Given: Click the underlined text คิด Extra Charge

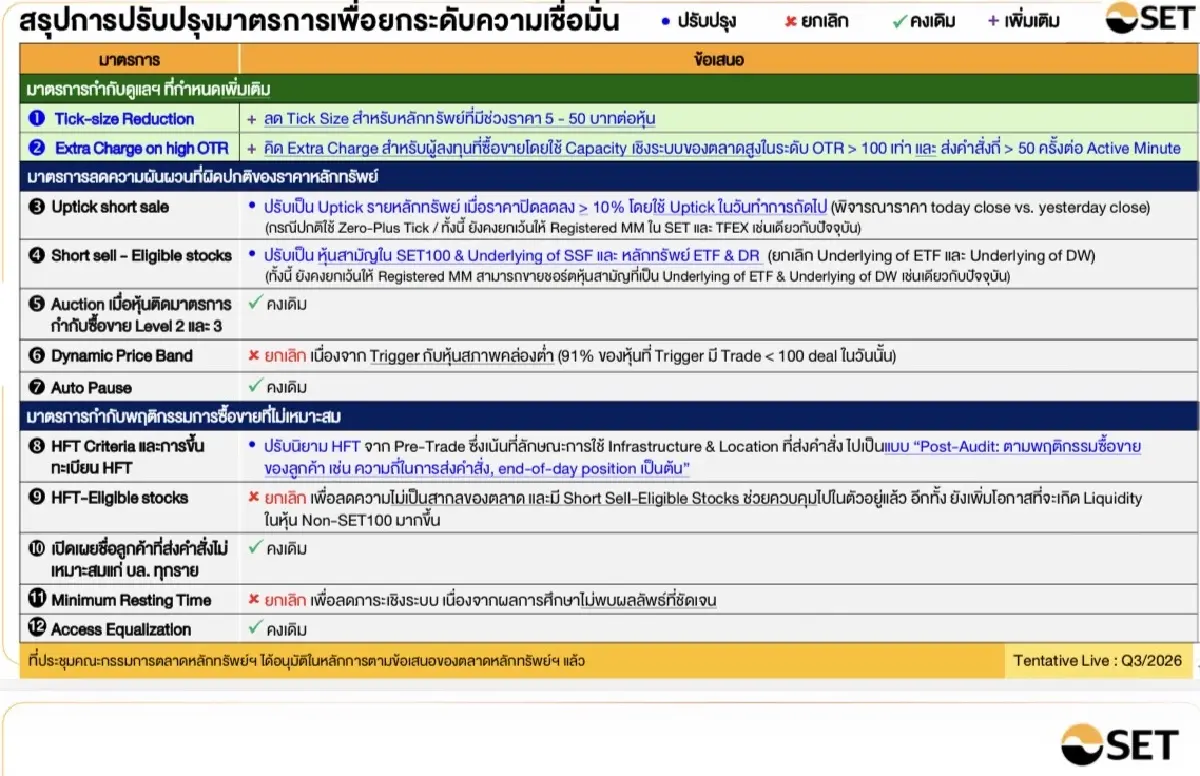Looking at the screenshot, I should tap(322, 148).
